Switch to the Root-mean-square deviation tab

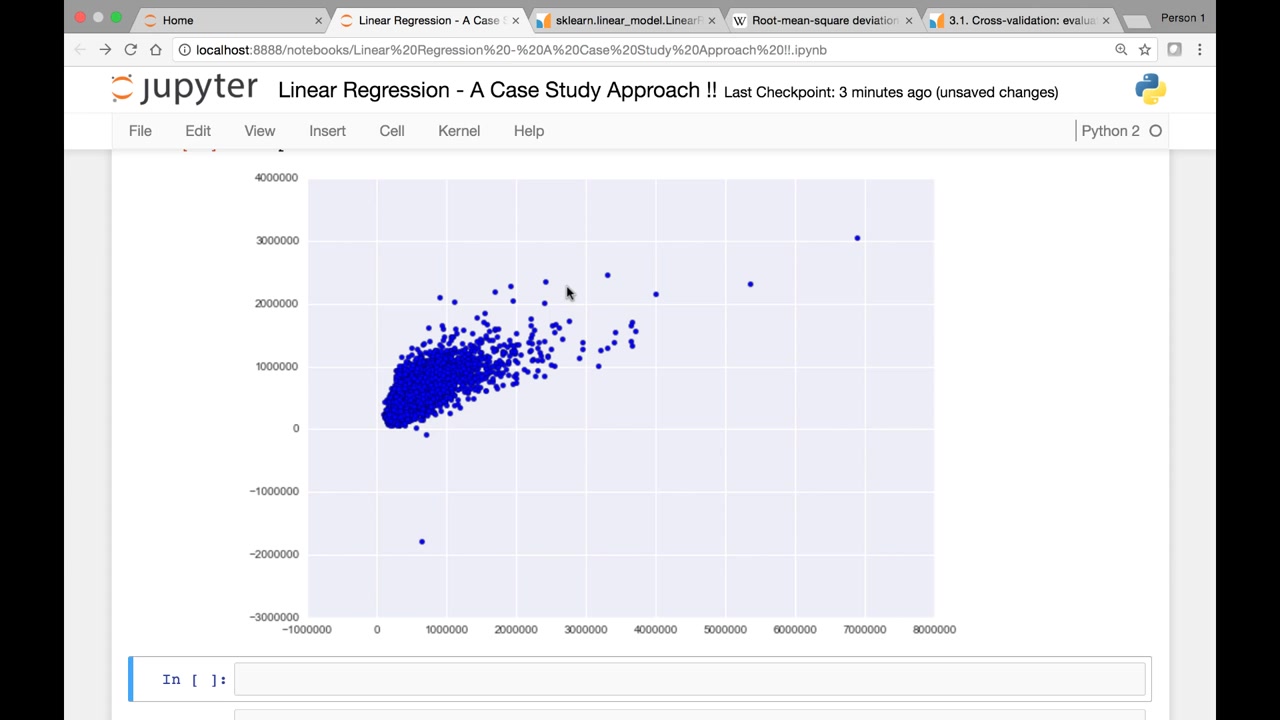(822, 20)
